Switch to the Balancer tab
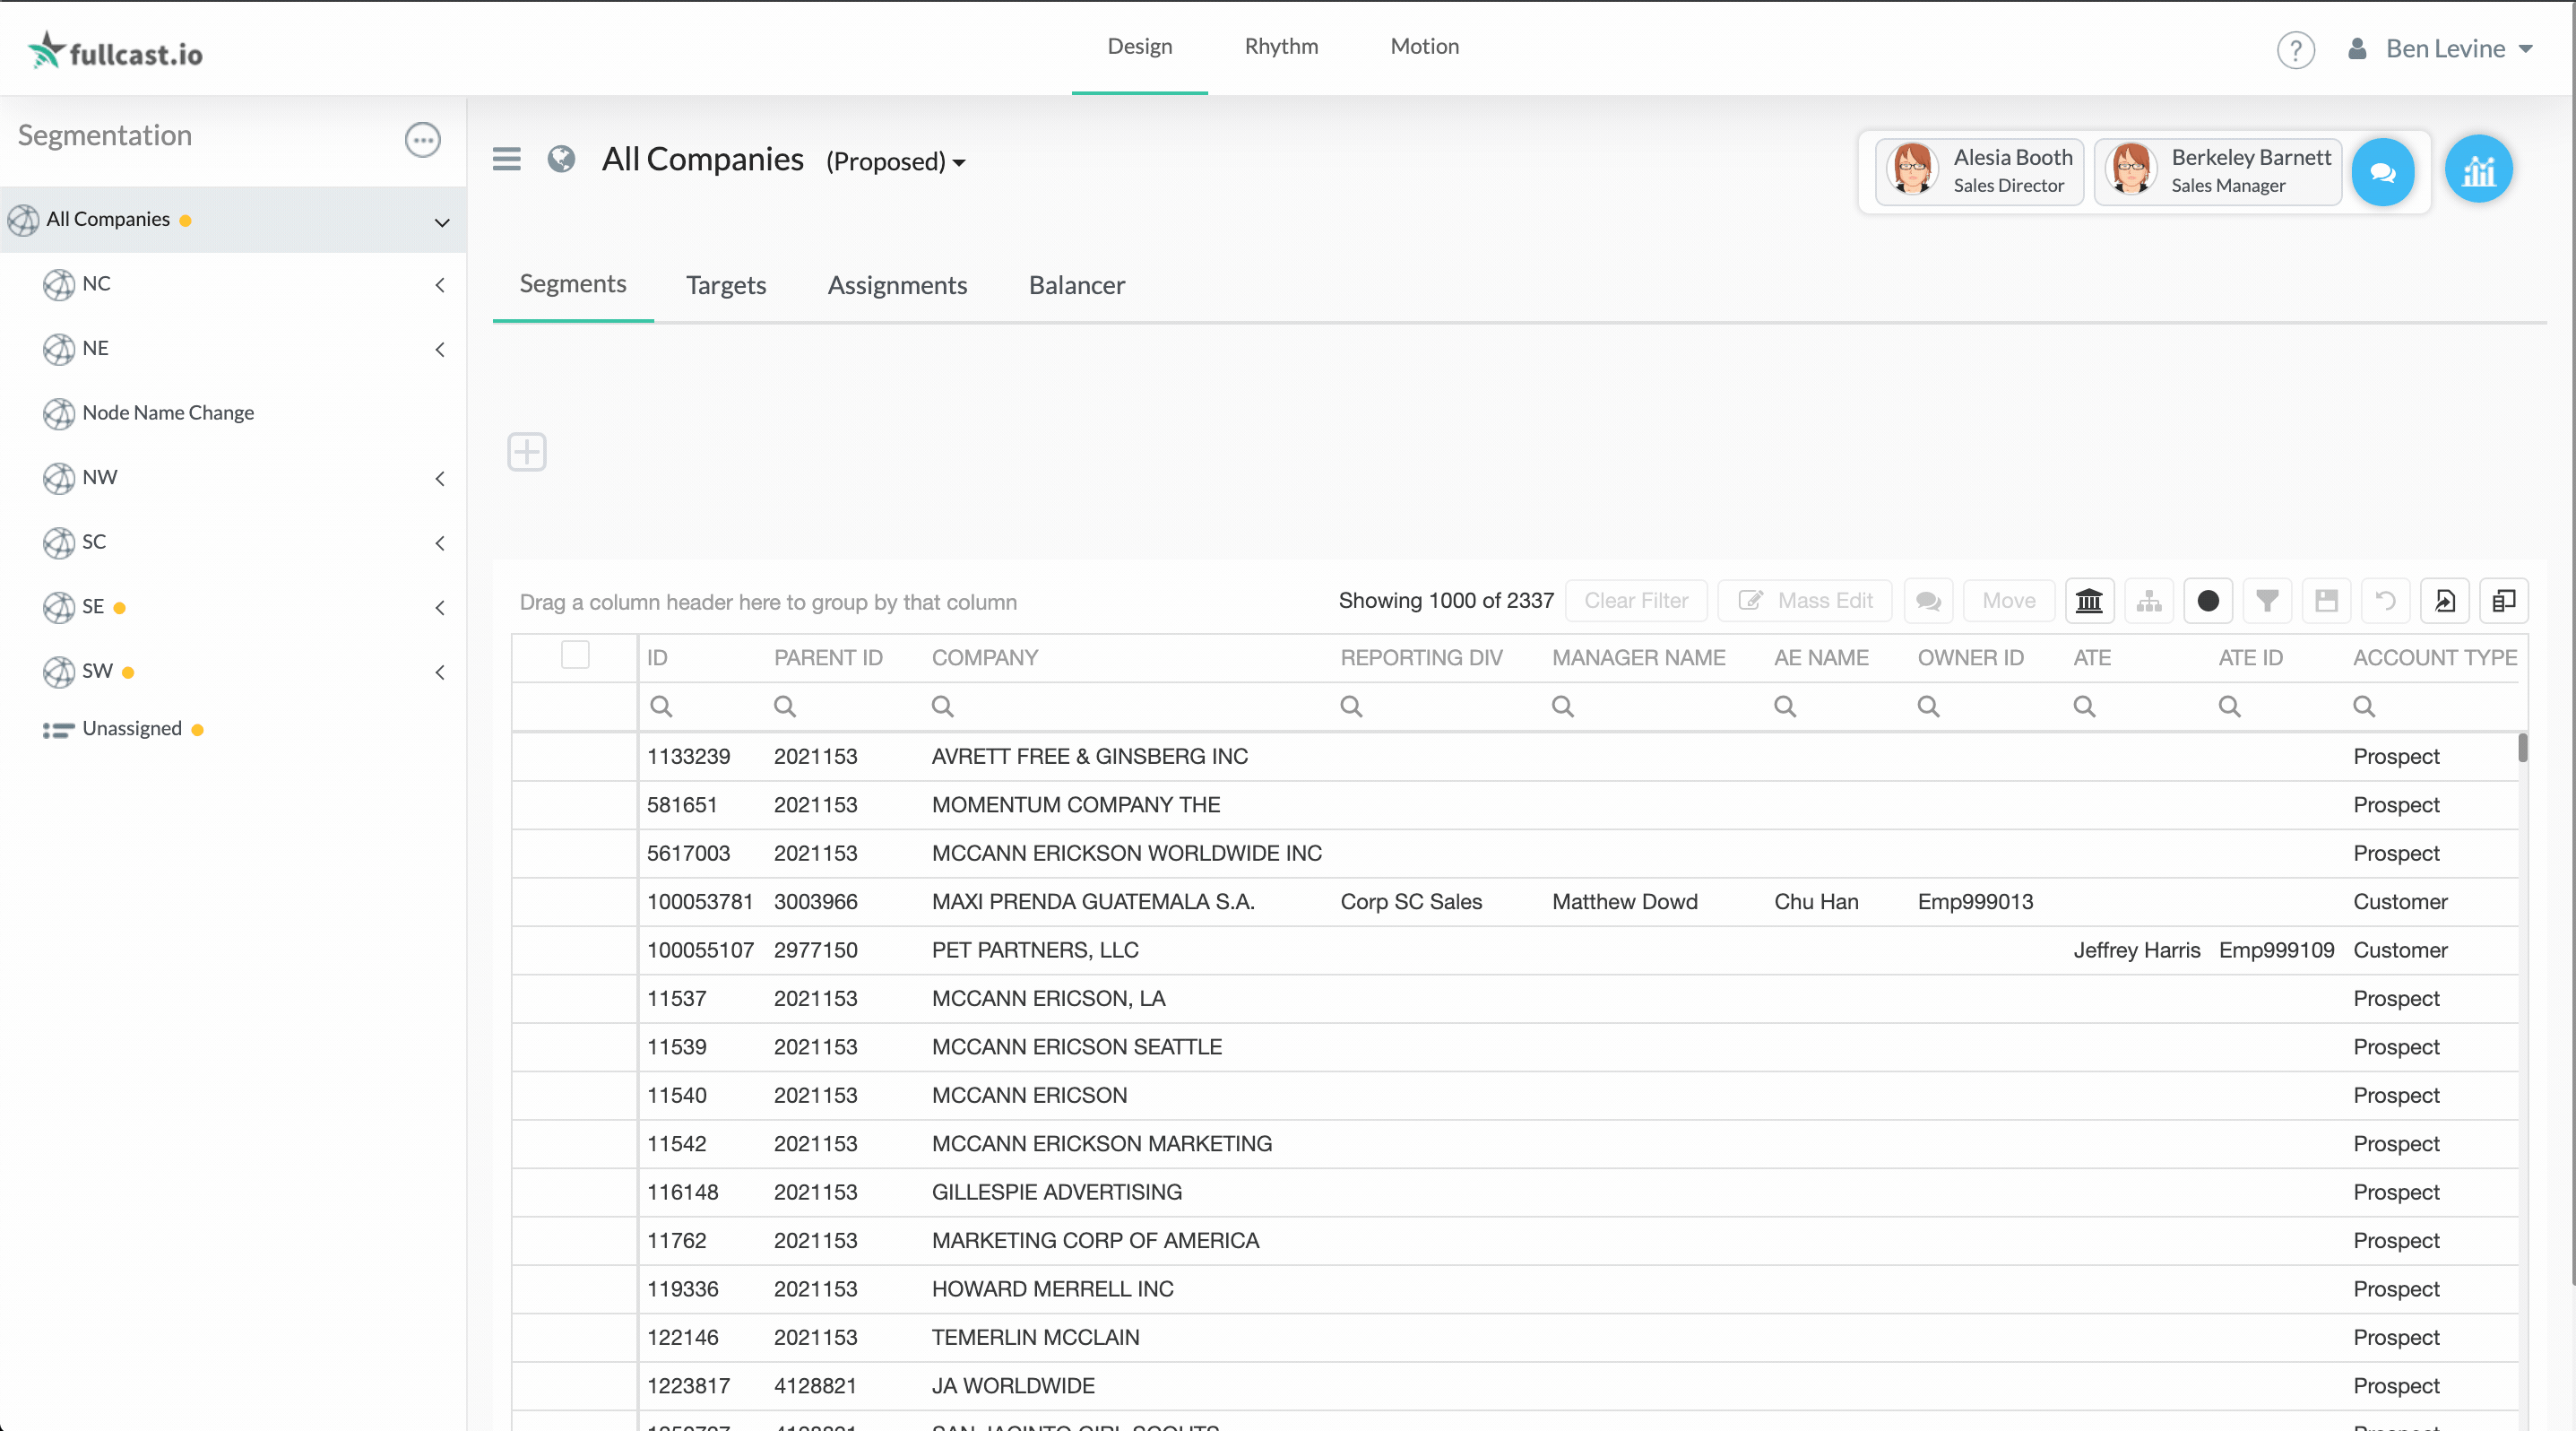 (x=1076, y=285)
